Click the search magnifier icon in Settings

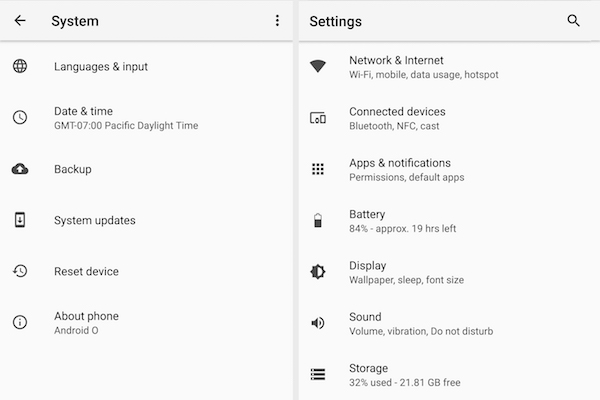pyautogui.click(x=573, y=21)
